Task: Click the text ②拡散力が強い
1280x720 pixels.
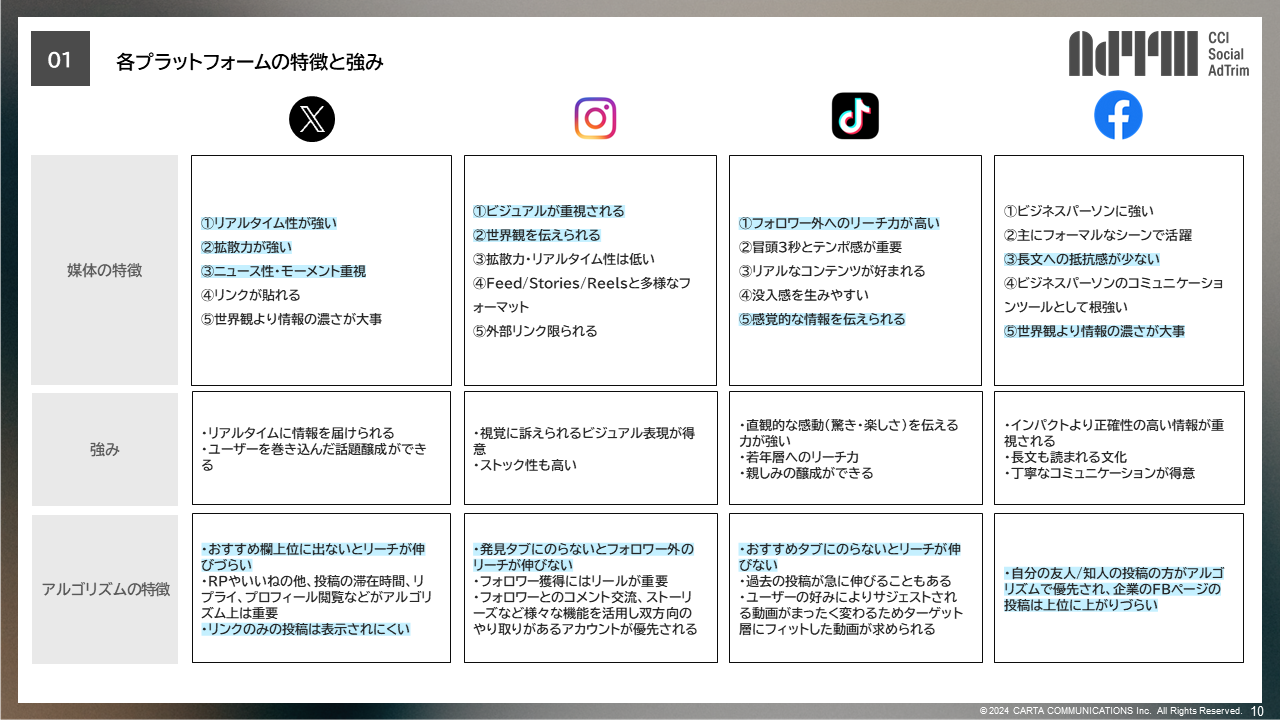Action: [x=246, y=247]
